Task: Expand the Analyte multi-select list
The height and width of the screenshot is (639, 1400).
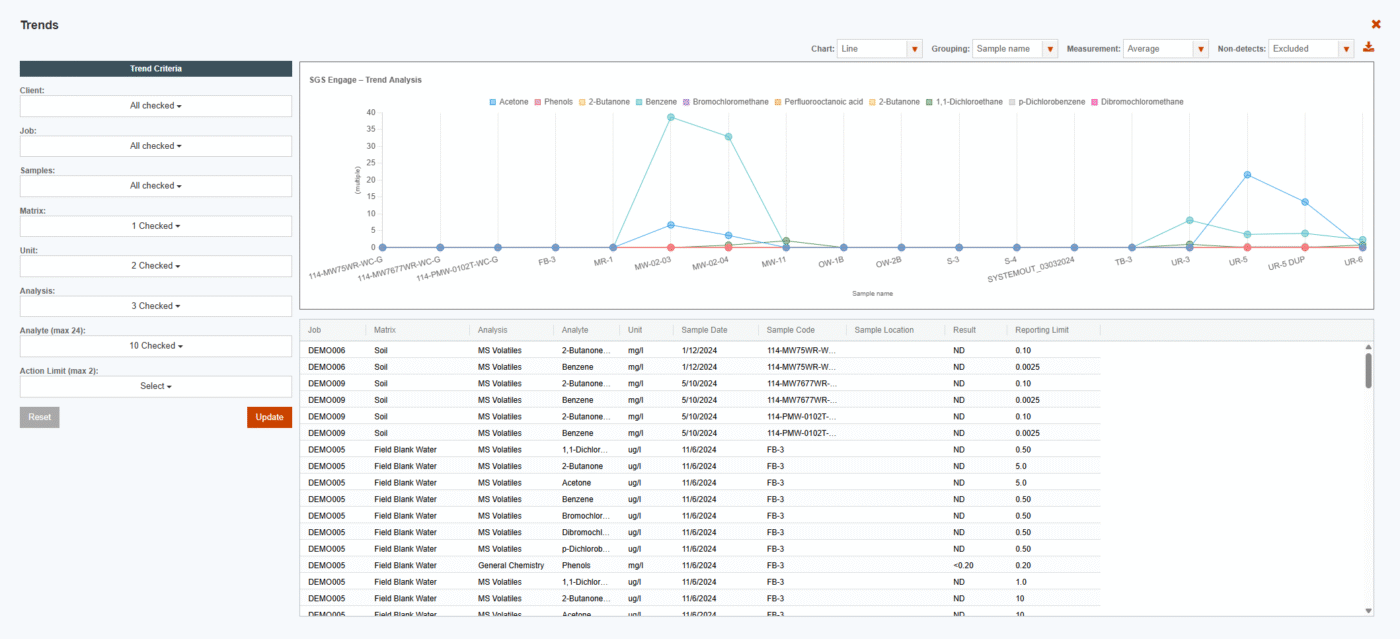Action: click(156, 346)
